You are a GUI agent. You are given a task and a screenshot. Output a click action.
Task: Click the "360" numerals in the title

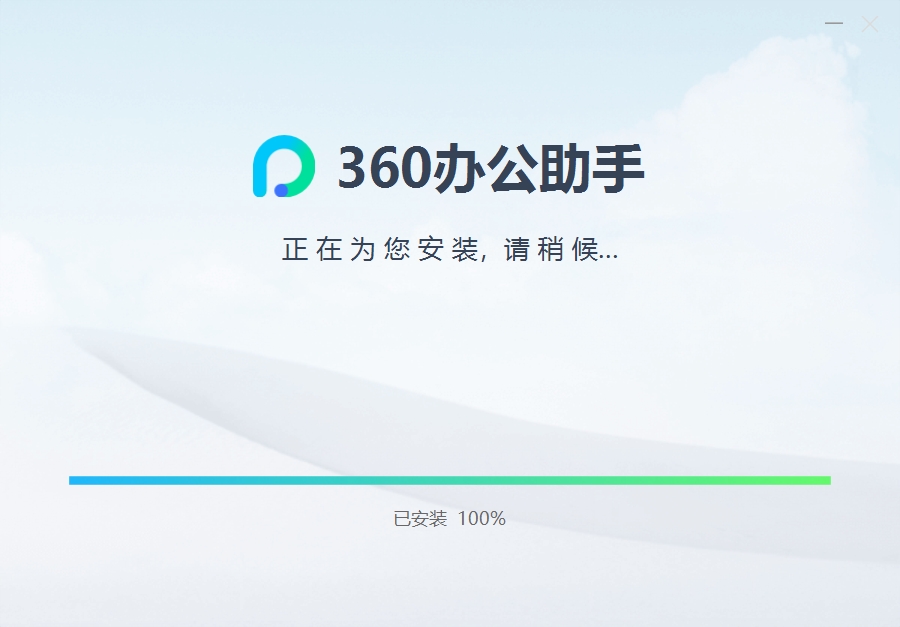point(384,167)
